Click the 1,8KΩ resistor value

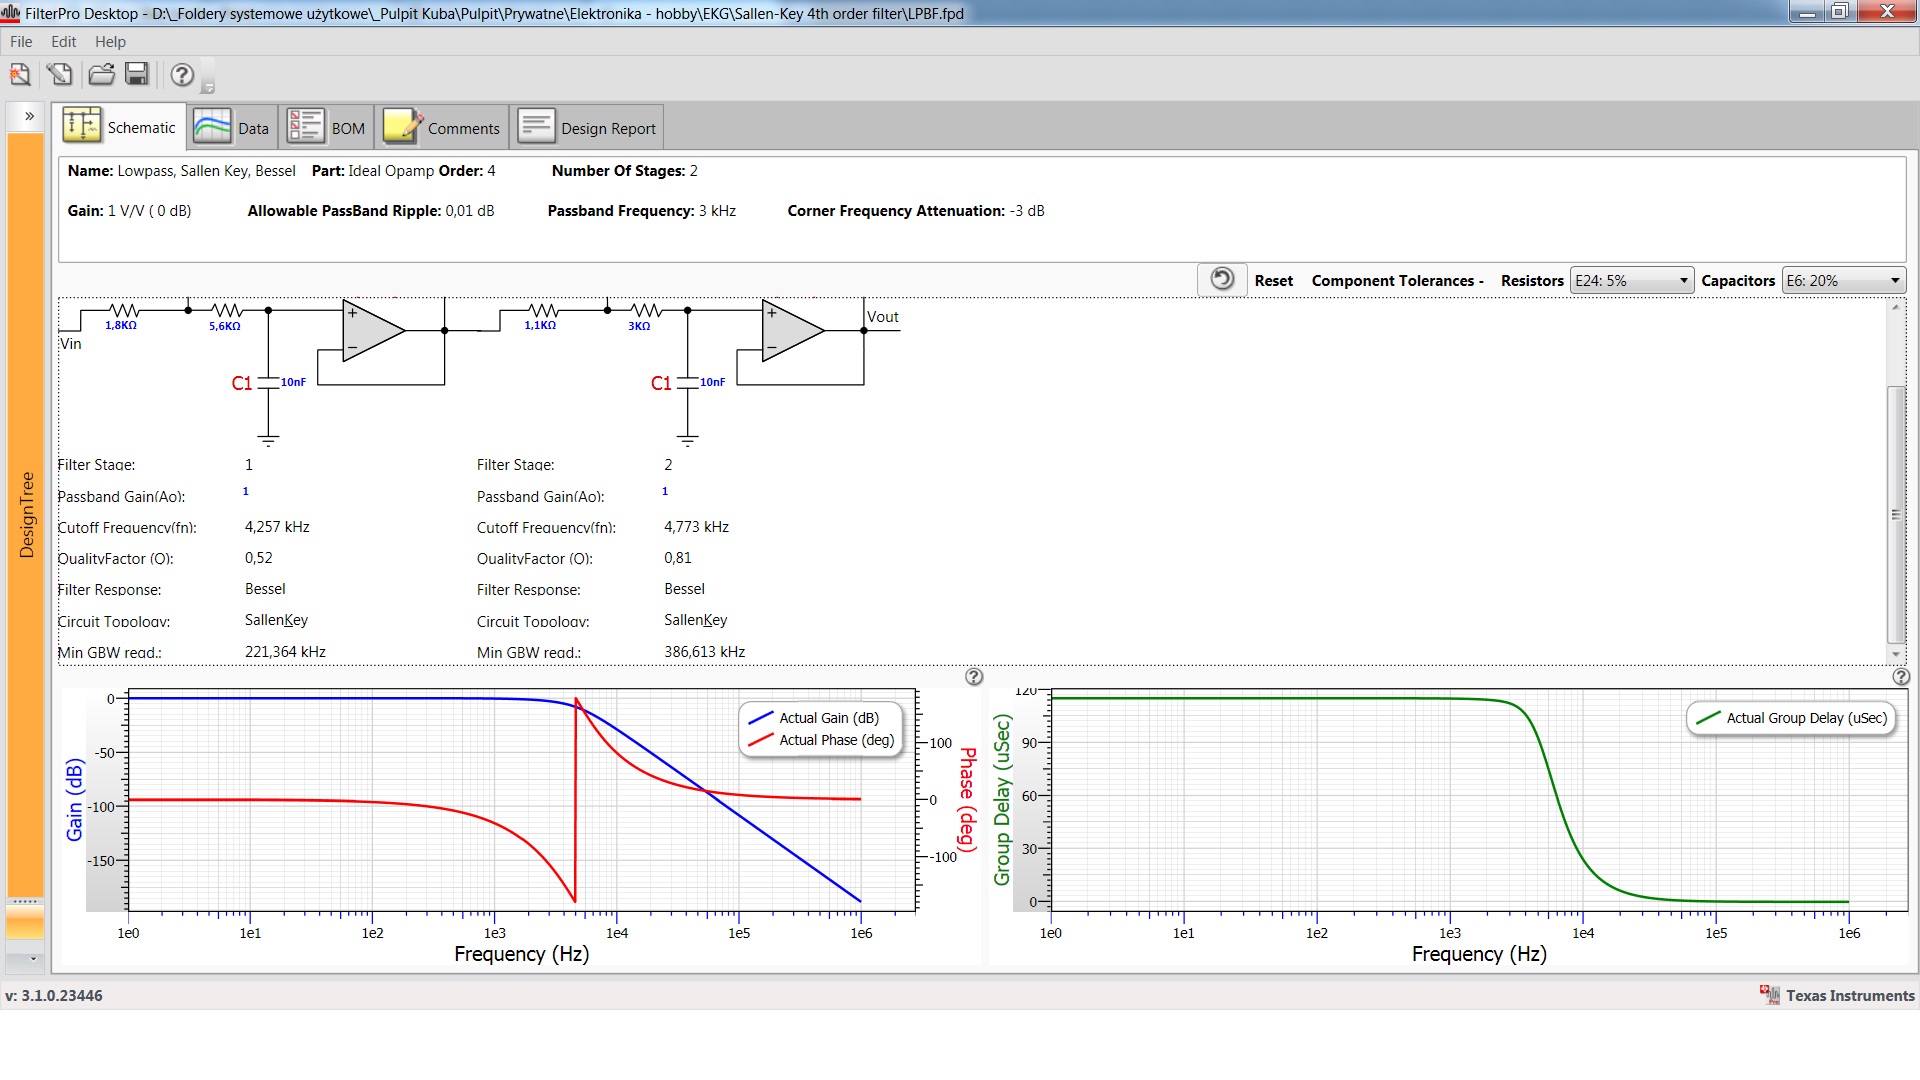click(121, 325)
